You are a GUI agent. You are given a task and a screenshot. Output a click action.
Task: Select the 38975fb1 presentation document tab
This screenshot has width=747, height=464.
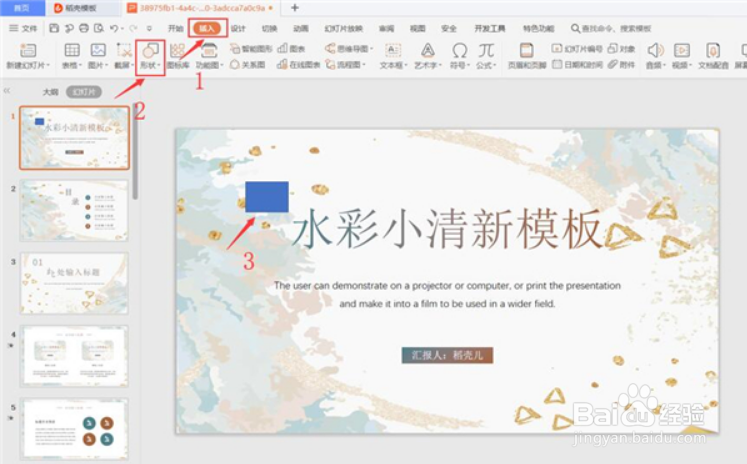click(200, 8)
